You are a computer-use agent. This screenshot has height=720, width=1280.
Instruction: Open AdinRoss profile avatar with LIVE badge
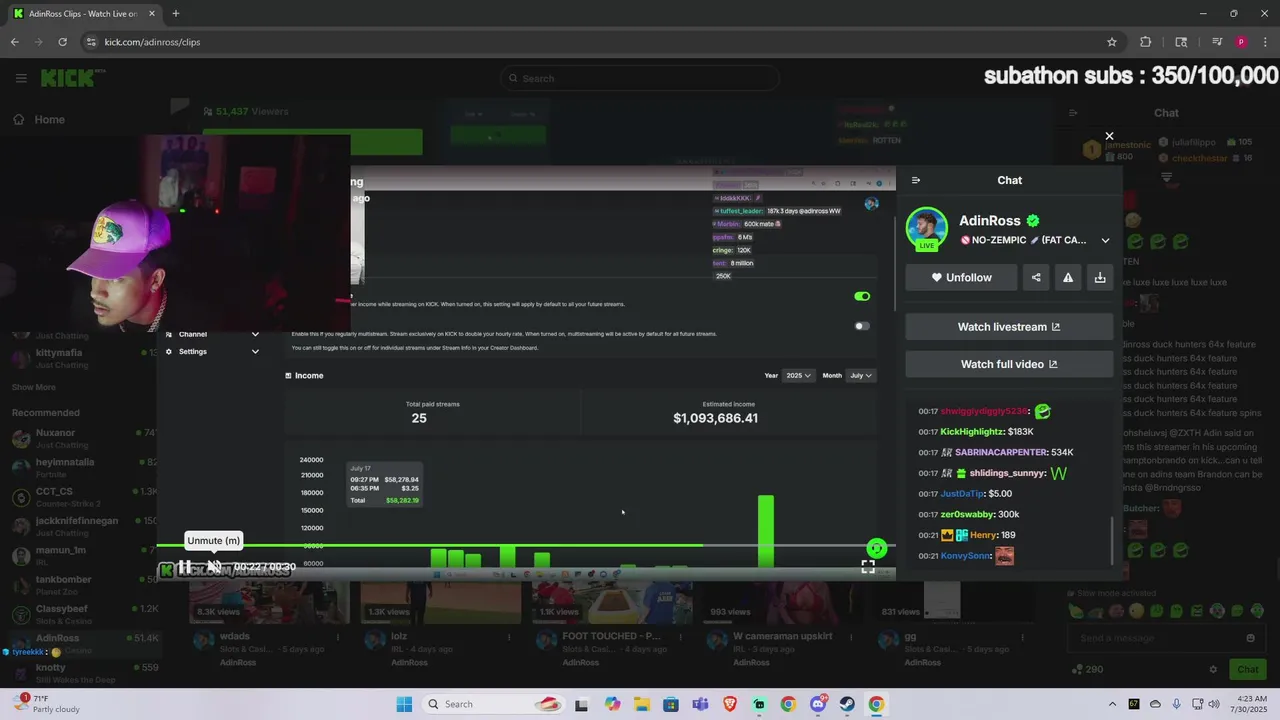point(926,229)
